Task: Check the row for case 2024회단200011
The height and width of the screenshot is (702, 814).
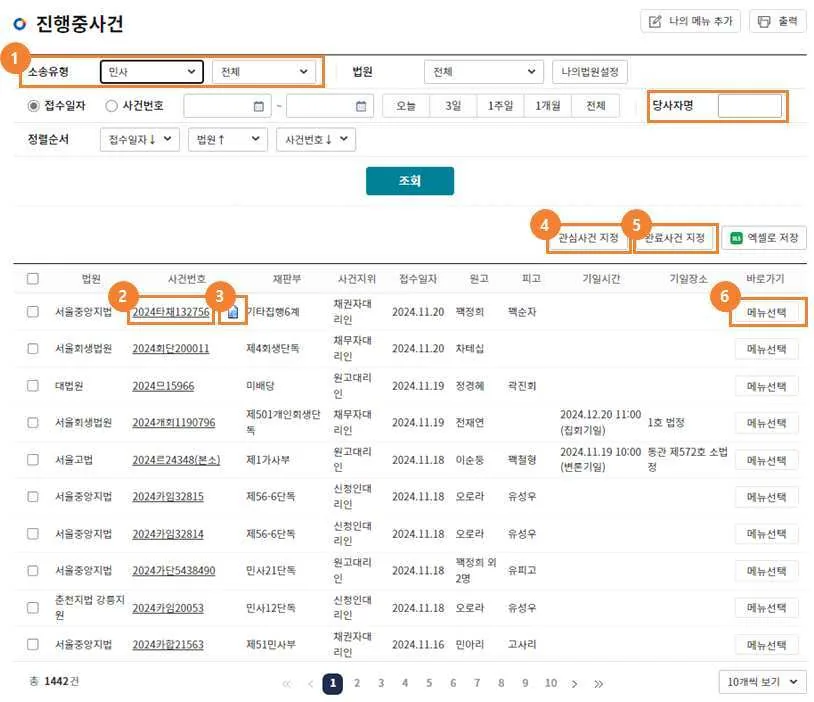Action: [x=33, y=348]
